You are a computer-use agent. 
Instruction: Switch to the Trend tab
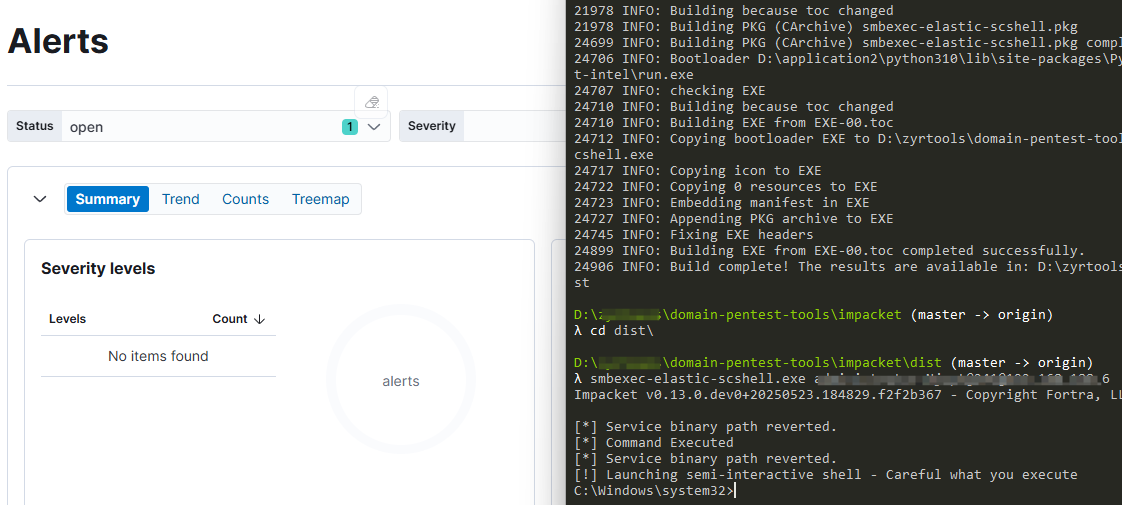(x=180, y=199)
